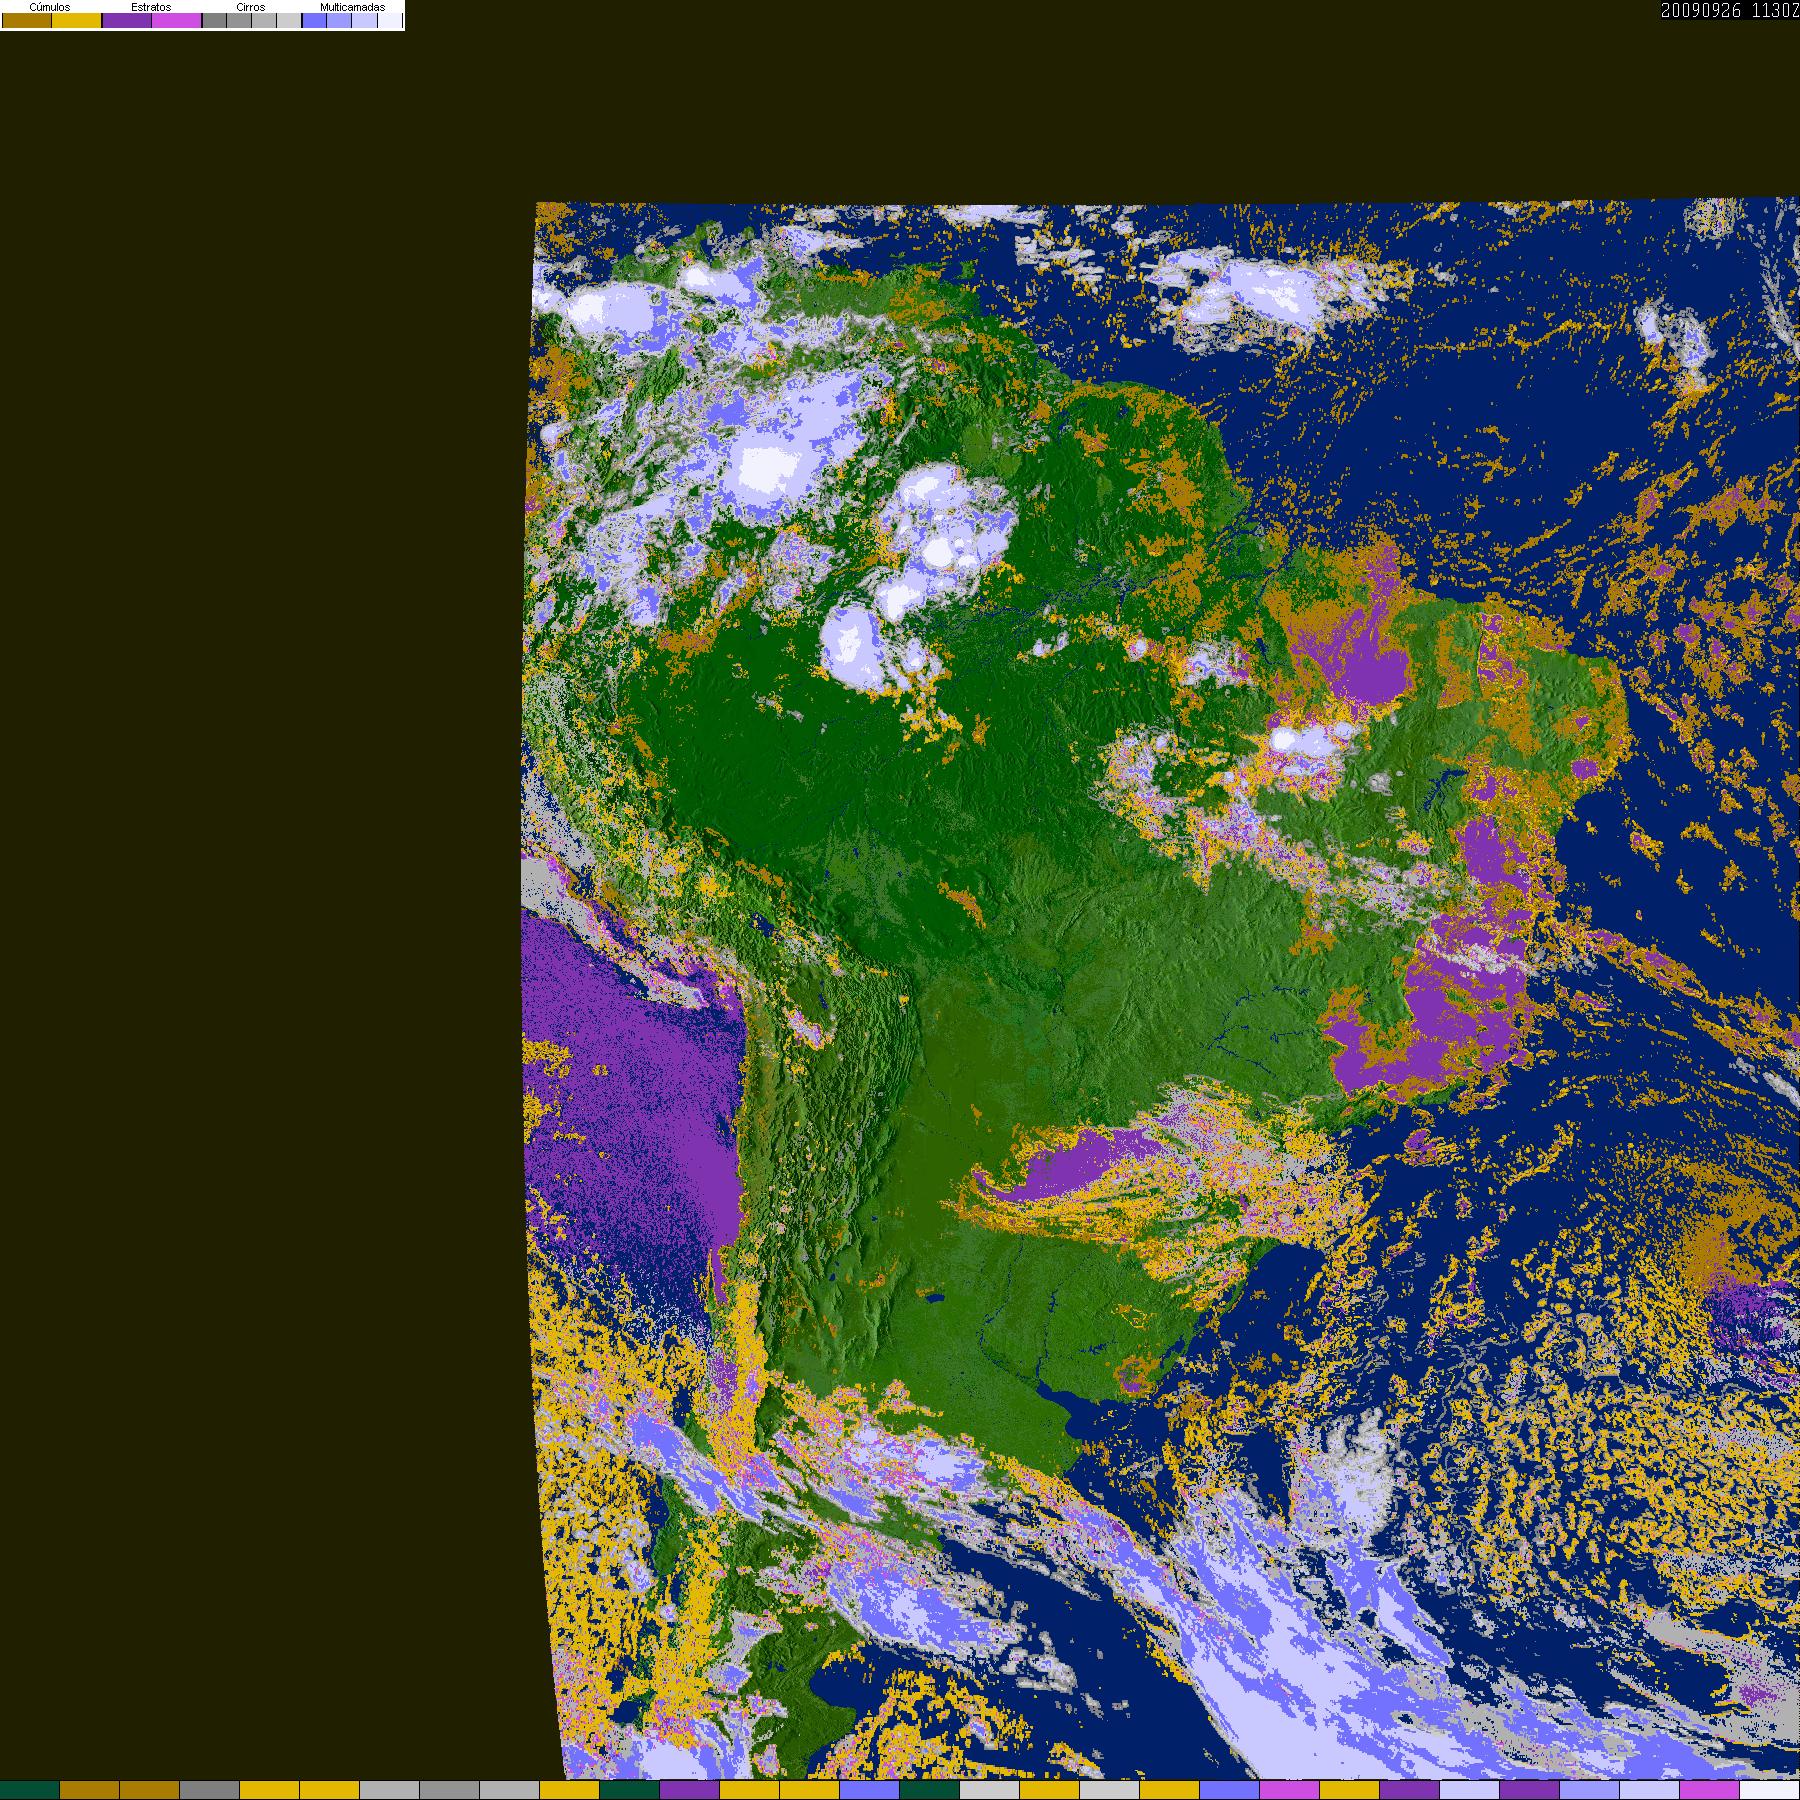This screenshot has height=1800, width=1800.
Task: Select the dark purple Estratos legend swatch
Action: 127,20
